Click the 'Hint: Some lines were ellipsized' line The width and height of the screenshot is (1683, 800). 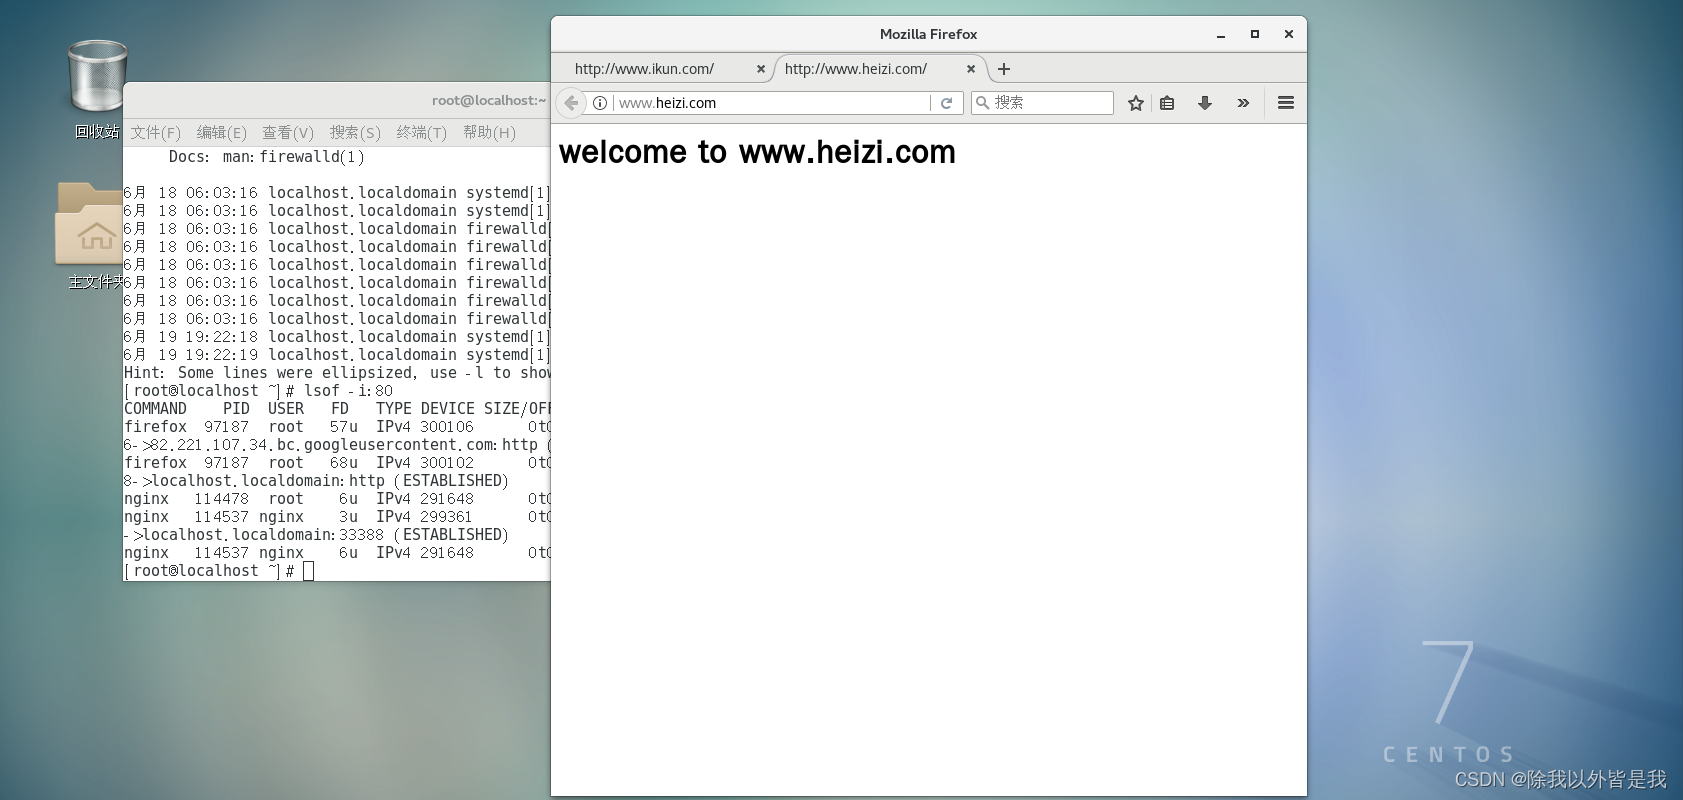(337, 373)
